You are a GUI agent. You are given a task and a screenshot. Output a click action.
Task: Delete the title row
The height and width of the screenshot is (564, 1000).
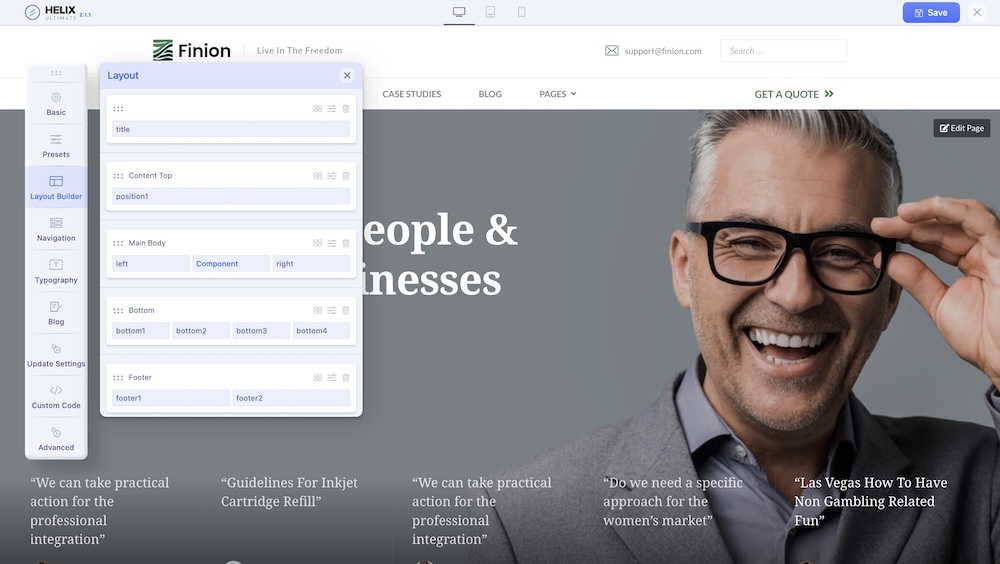point(346,109)
